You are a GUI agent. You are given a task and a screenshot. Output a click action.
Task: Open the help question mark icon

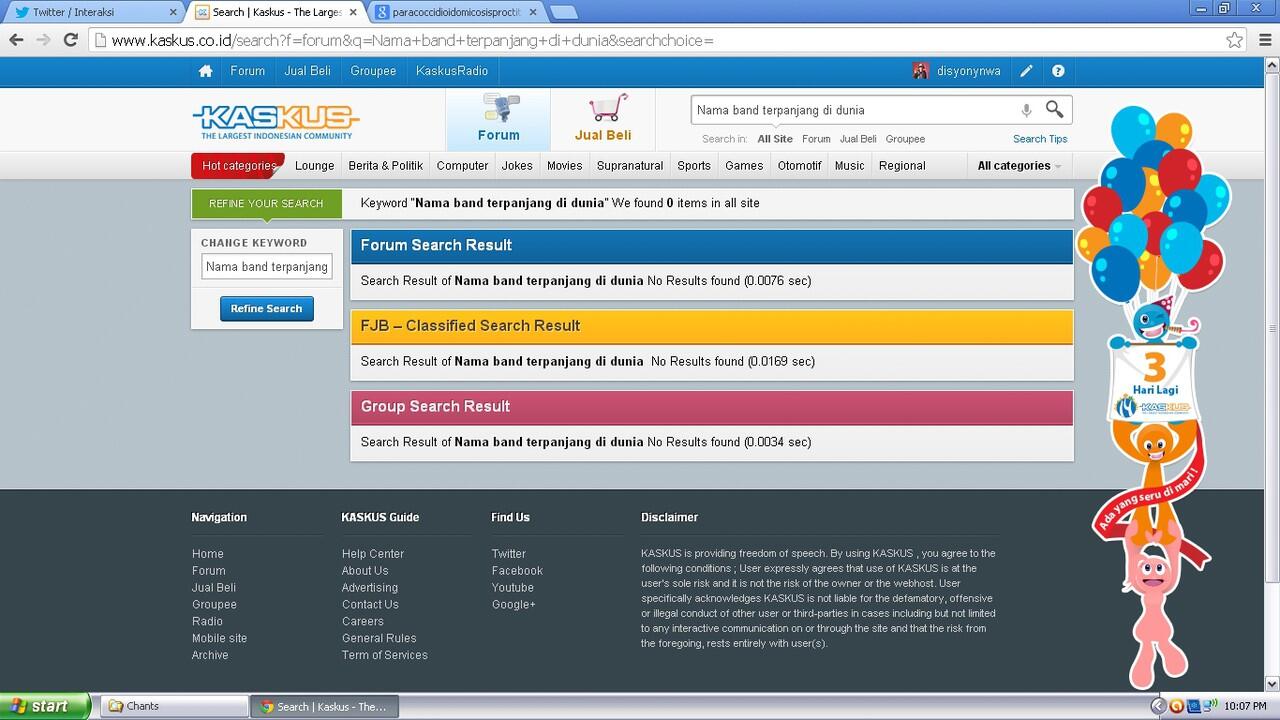coord(1058,71)
